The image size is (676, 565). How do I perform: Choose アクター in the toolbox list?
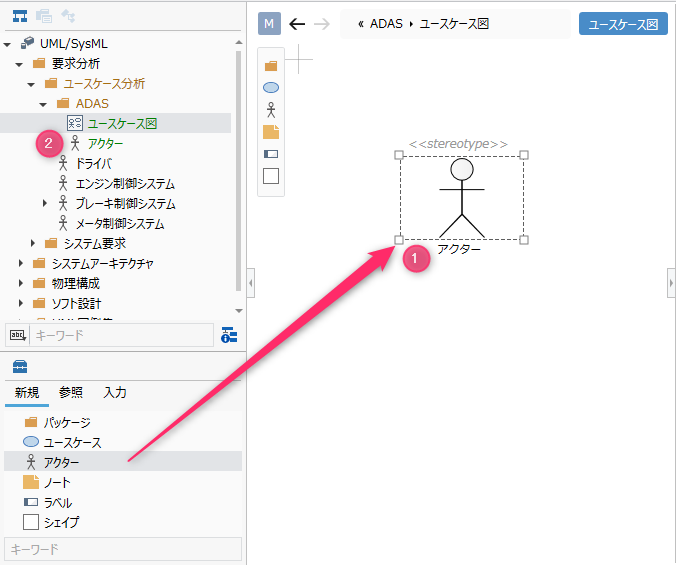pos(122,462)
